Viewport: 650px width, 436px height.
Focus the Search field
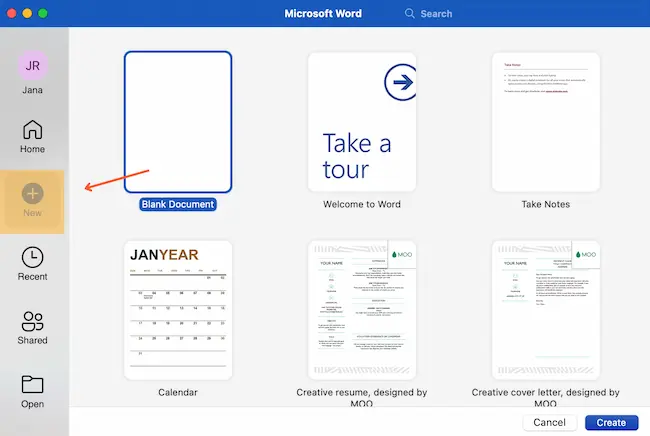tap(436, 14)
